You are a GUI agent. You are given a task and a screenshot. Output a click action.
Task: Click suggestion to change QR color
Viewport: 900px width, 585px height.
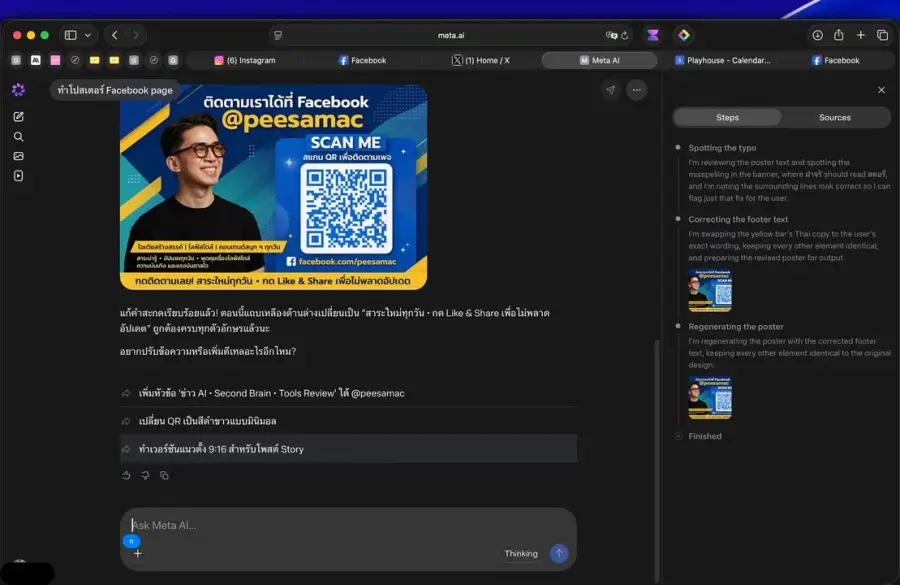pyautogui.click(x=348, y=421)
